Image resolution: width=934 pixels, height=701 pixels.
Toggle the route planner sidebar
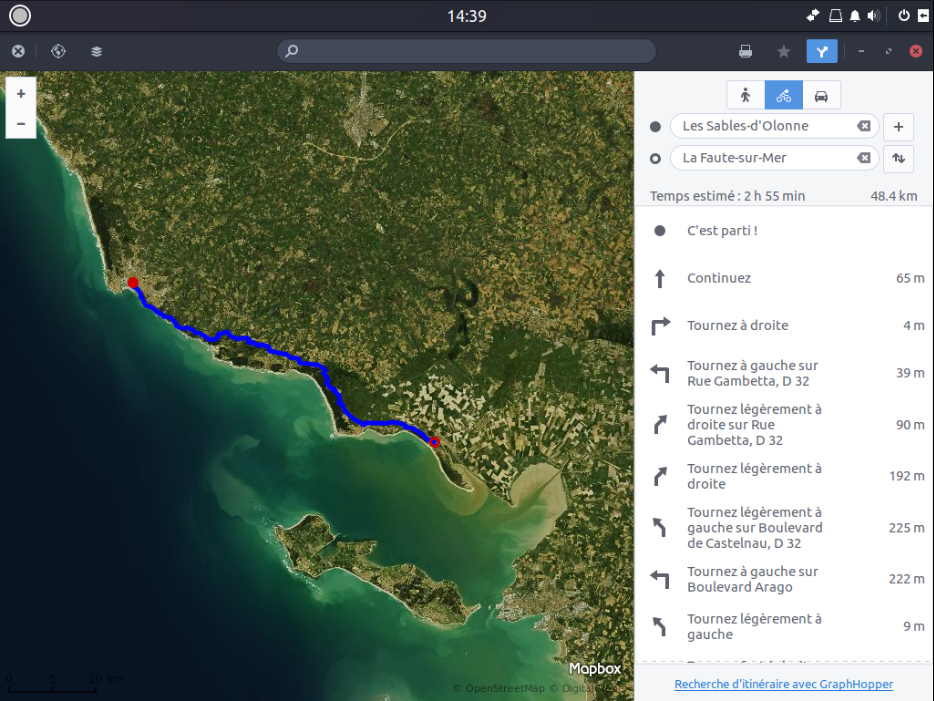(x=821, y=51)
